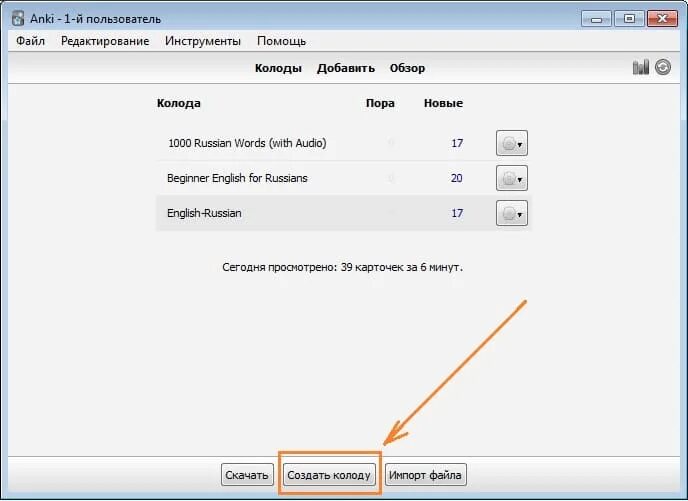Click the Anki app icon in title bar
Screen dimensions: 688x501
pos(18,18)
